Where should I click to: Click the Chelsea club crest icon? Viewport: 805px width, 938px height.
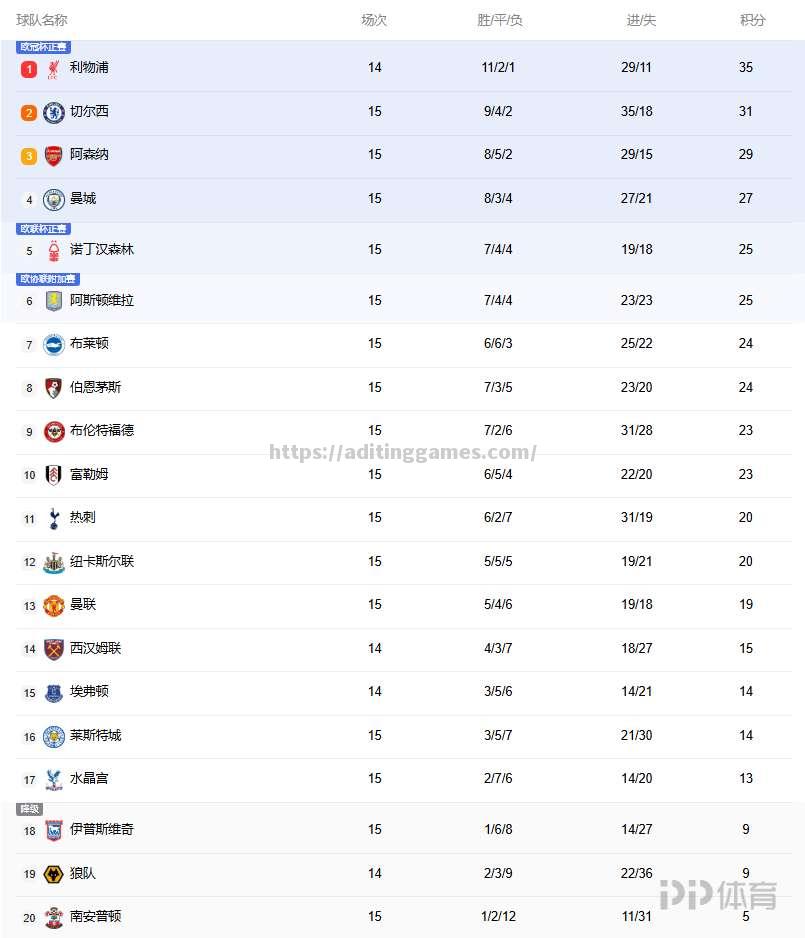click(54, 112)
